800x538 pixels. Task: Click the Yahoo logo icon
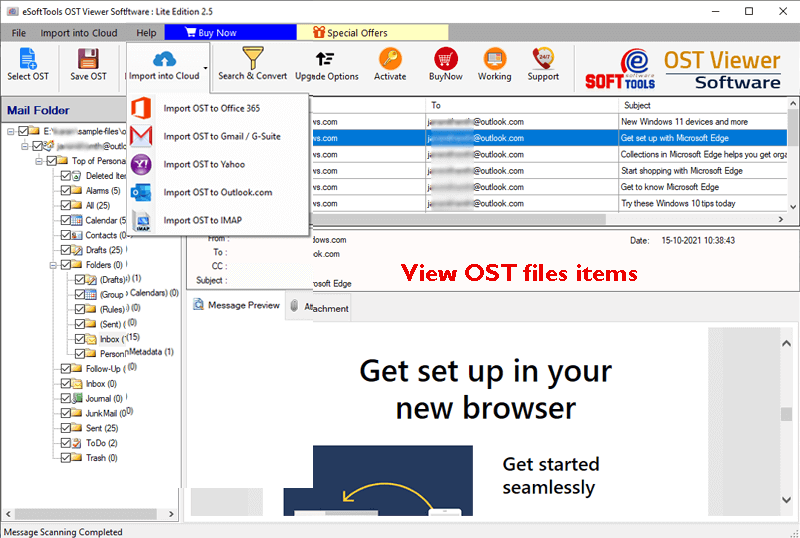pyautogui.click(x=141, y=164)
